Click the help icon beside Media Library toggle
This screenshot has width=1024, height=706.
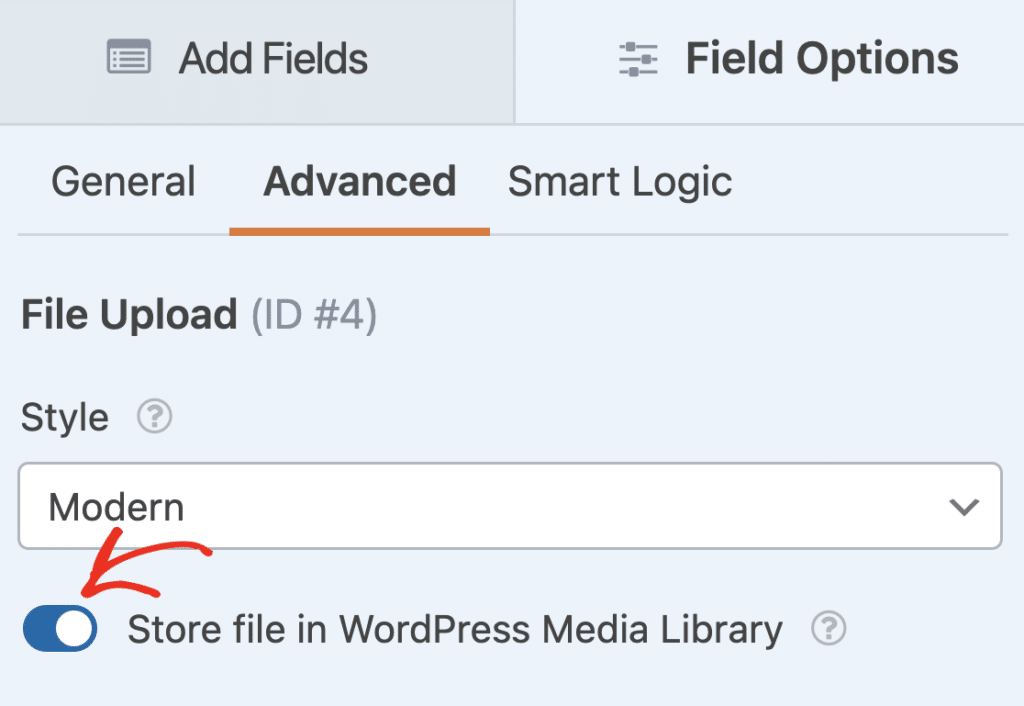828,630
